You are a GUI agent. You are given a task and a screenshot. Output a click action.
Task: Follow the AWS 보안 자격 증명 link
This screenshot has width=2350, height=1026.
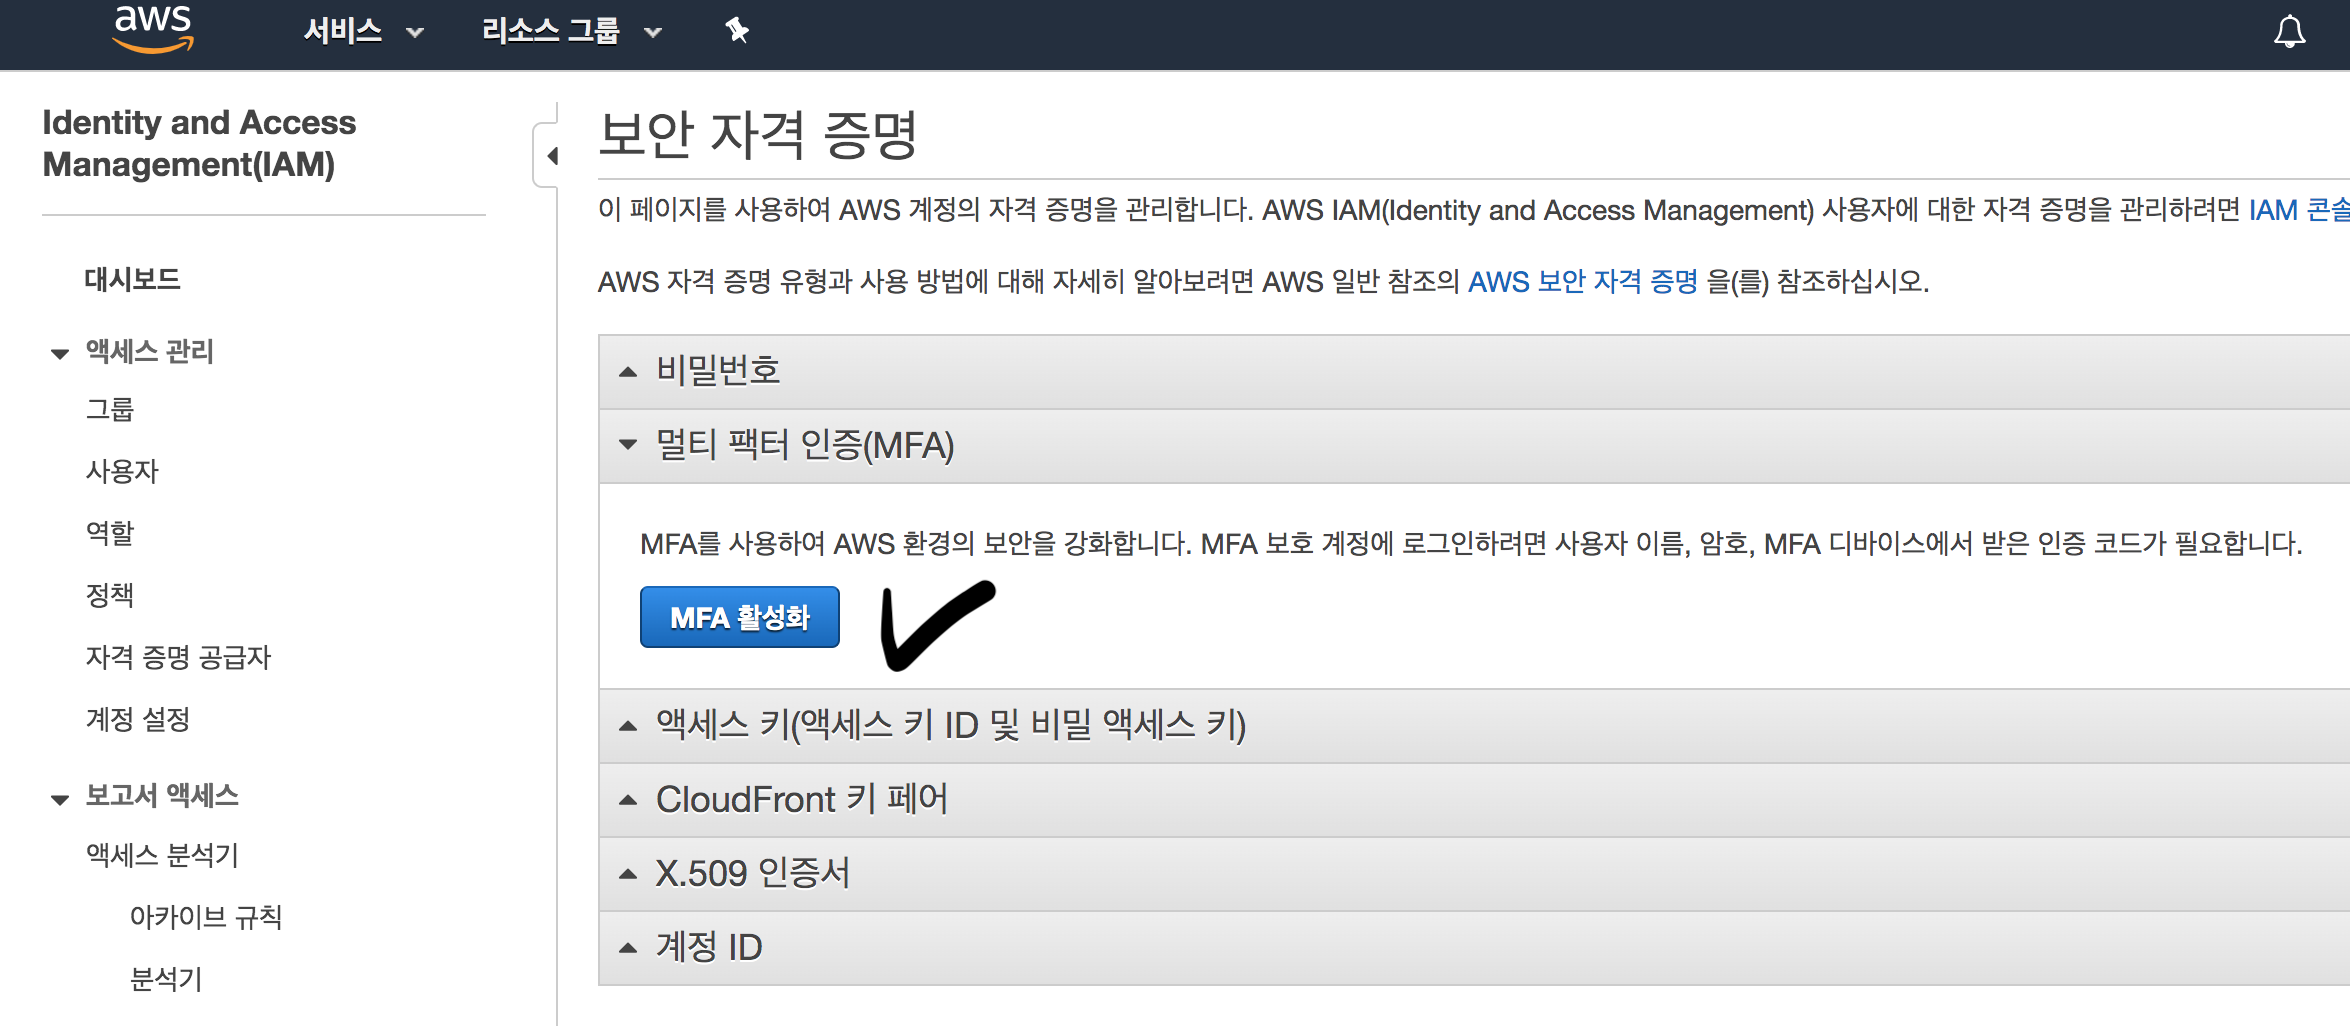click(x=1583, y=282)
